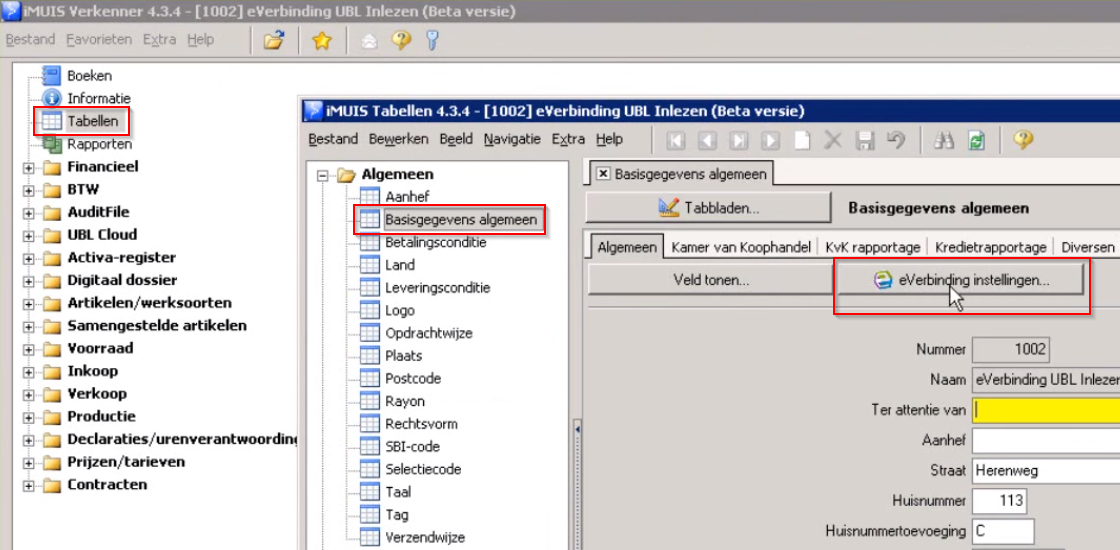Image resolution: width=1120 pixels, height=550 pixels.
Task: Click the delete X icon in Tabellen toolbar
Action: pos(833,140)
